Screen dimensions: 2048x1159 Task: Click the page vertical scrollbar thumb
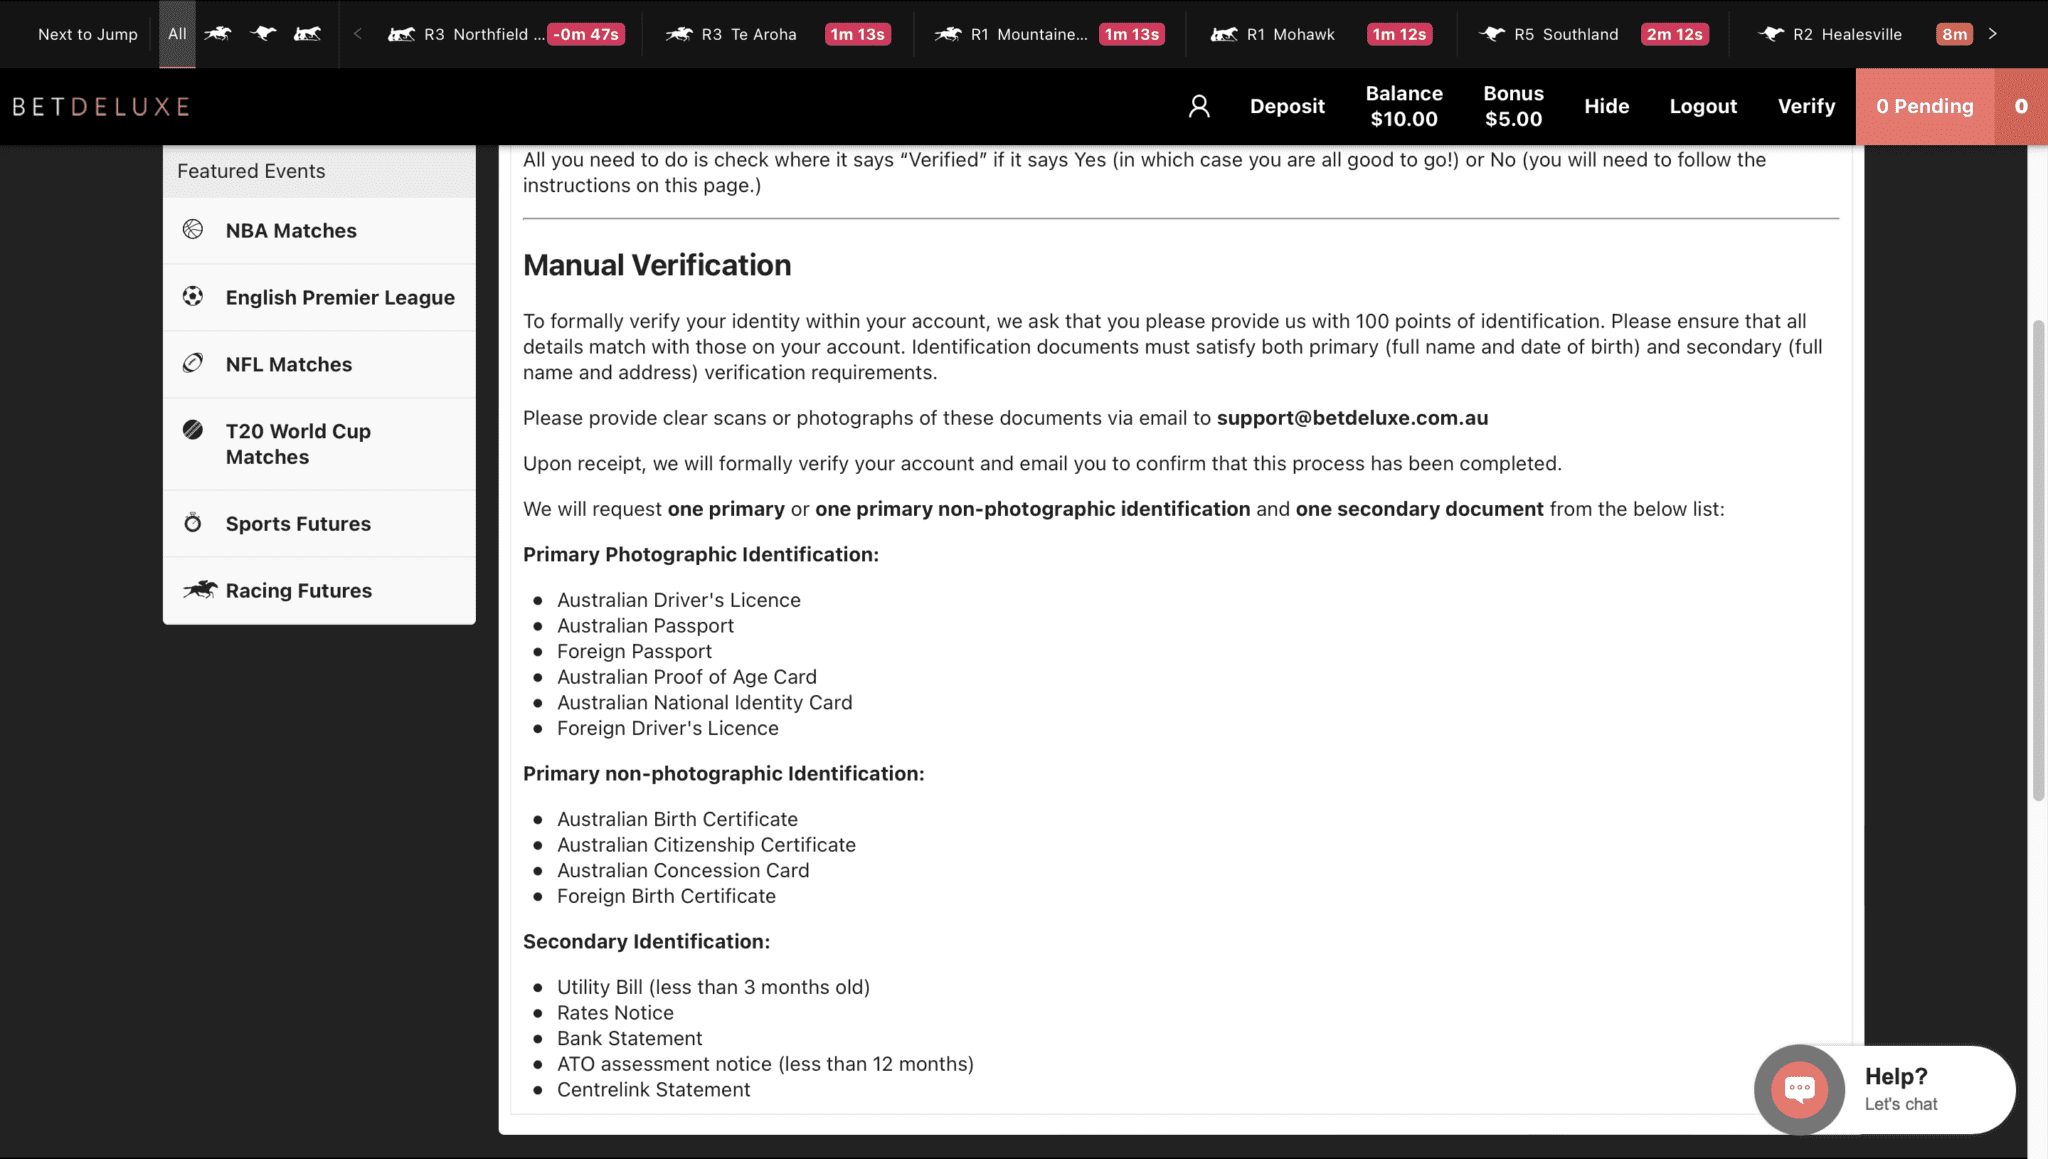(2038, 560)
